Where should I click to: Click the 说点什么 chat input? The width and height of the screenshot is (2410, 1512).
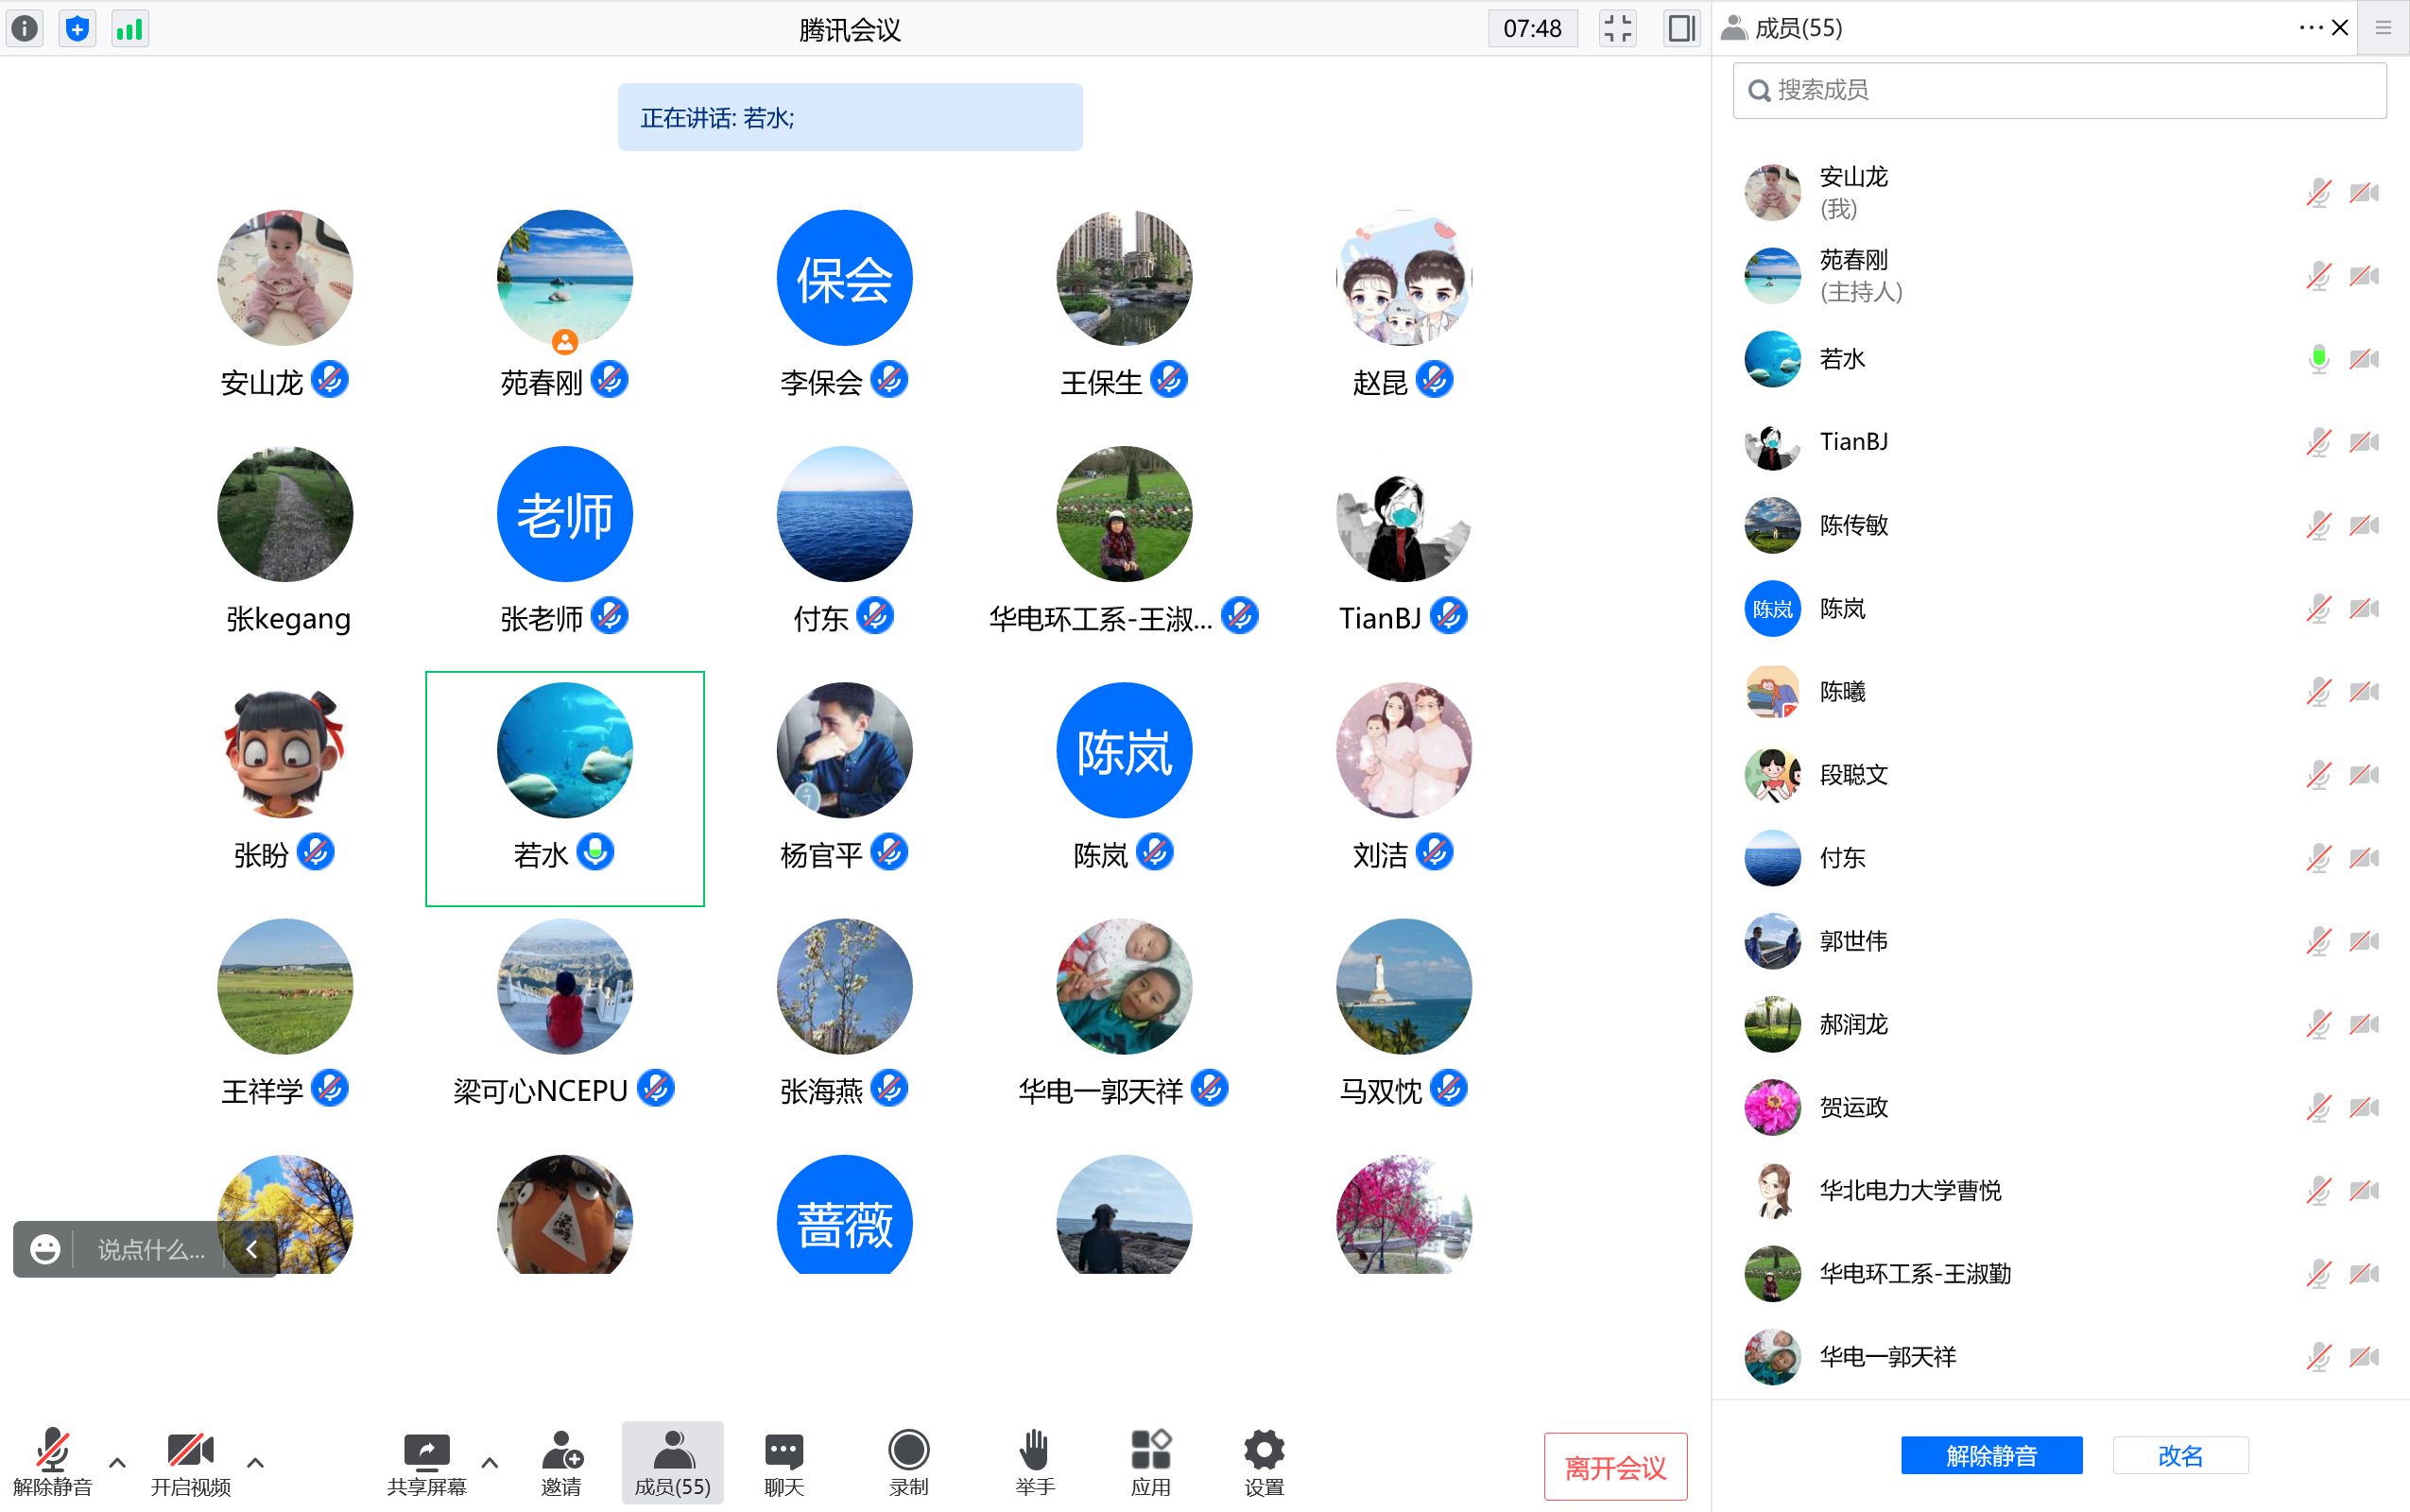click(151, 1248)
